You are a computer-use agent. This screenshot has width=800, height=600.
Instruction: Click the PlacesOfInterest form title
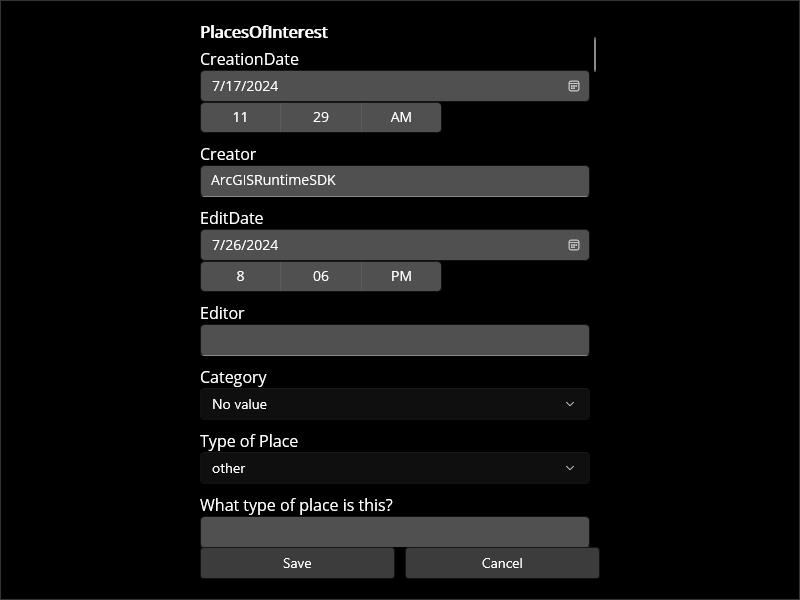pos(264,32)
